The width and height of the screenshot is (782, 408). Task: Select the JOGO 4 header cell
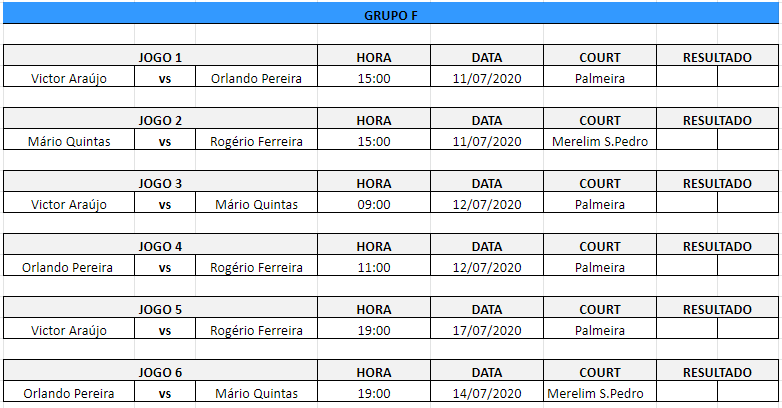(160, 247)
